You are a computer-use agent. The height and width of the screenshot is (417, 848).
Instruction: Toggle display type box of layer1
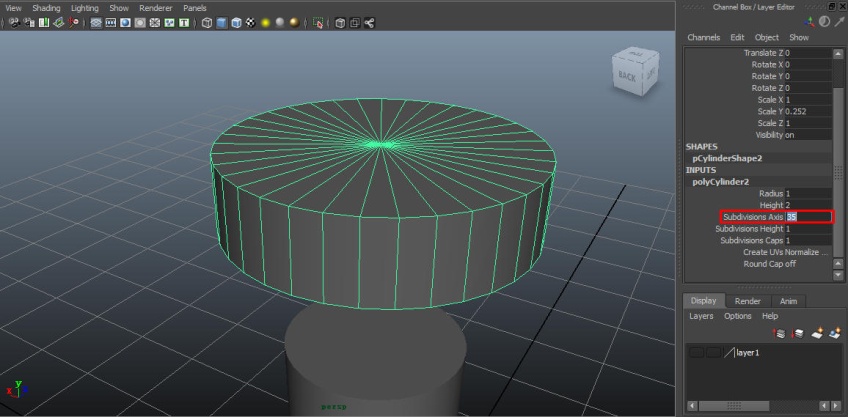(x=713, y=353)
